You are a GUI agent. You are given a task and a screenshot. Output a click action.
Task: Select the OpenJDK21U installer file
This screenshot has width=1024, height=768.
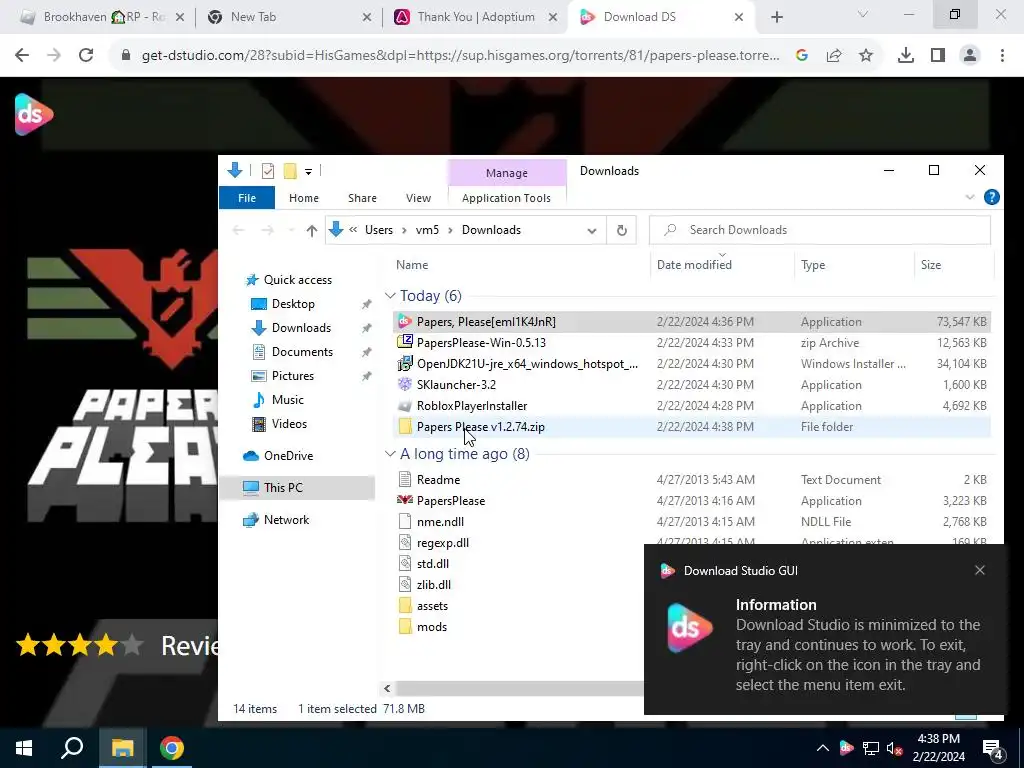692,364
